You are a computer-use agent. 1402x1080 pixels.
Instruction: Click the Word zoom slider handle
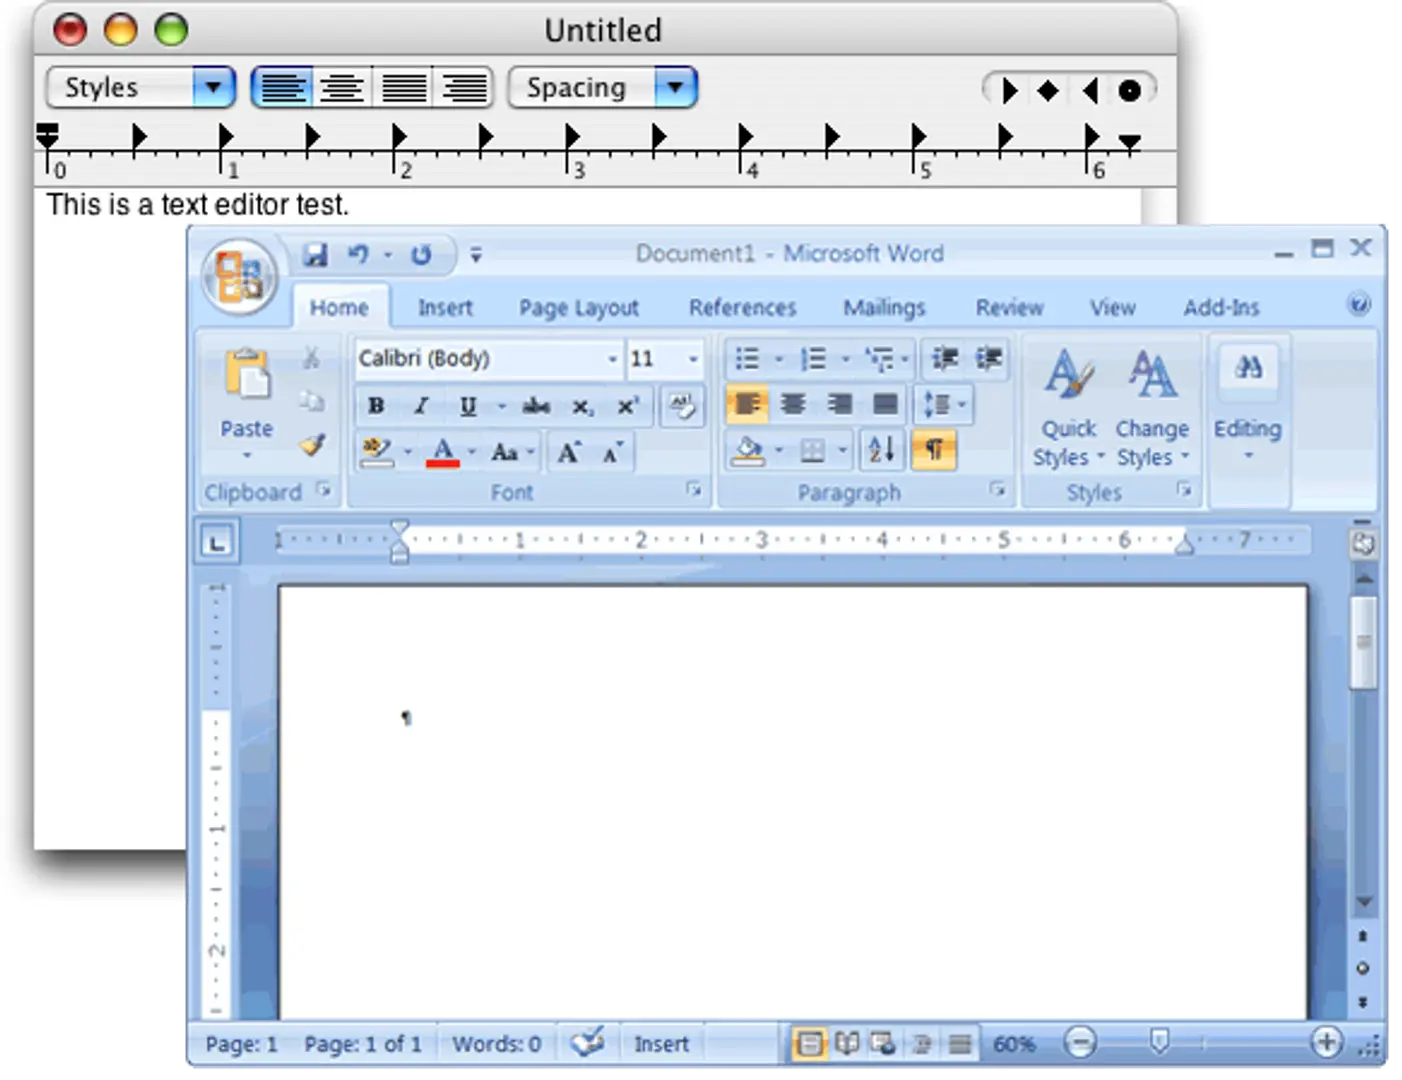(1159, 1042)
